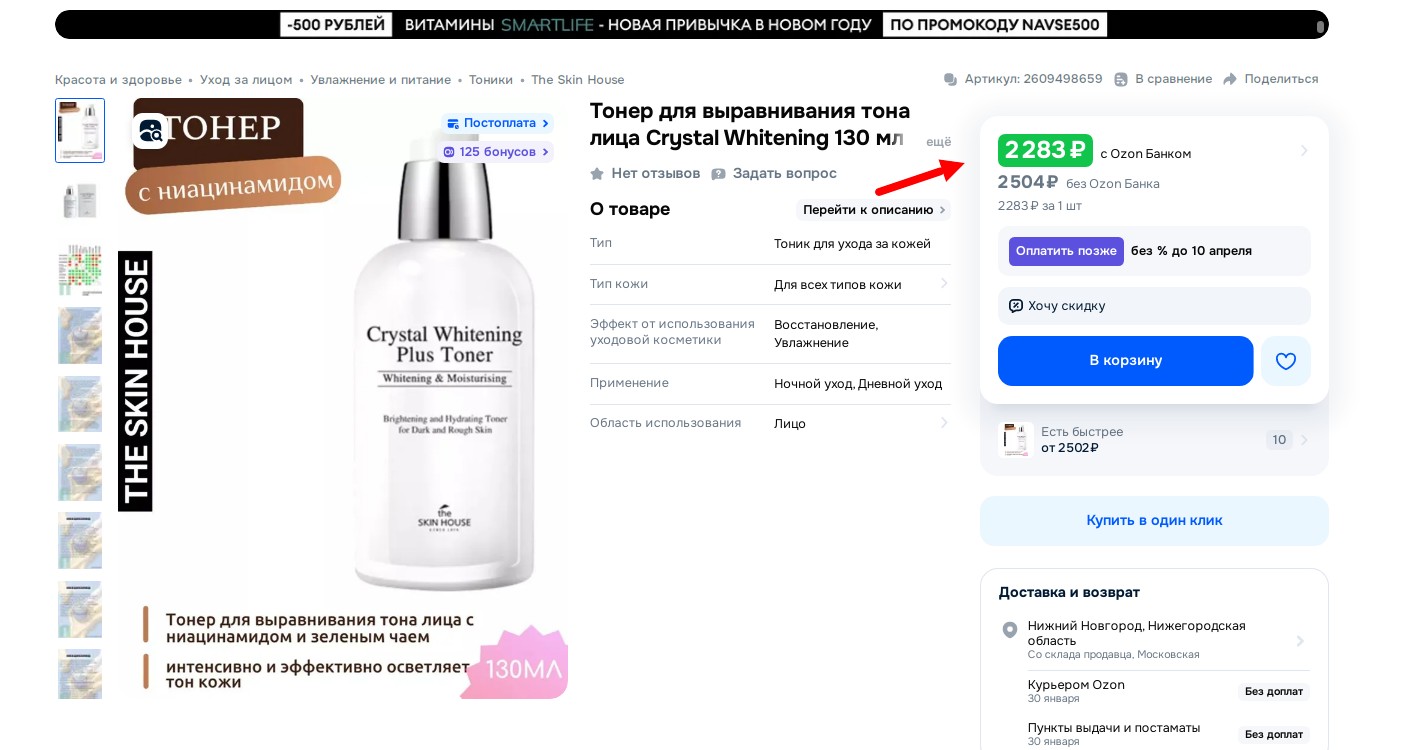1415x750 pixels.
Task: Add the product to cart with В корзину
Action: pyautogui.click(x=1125, y=361)
